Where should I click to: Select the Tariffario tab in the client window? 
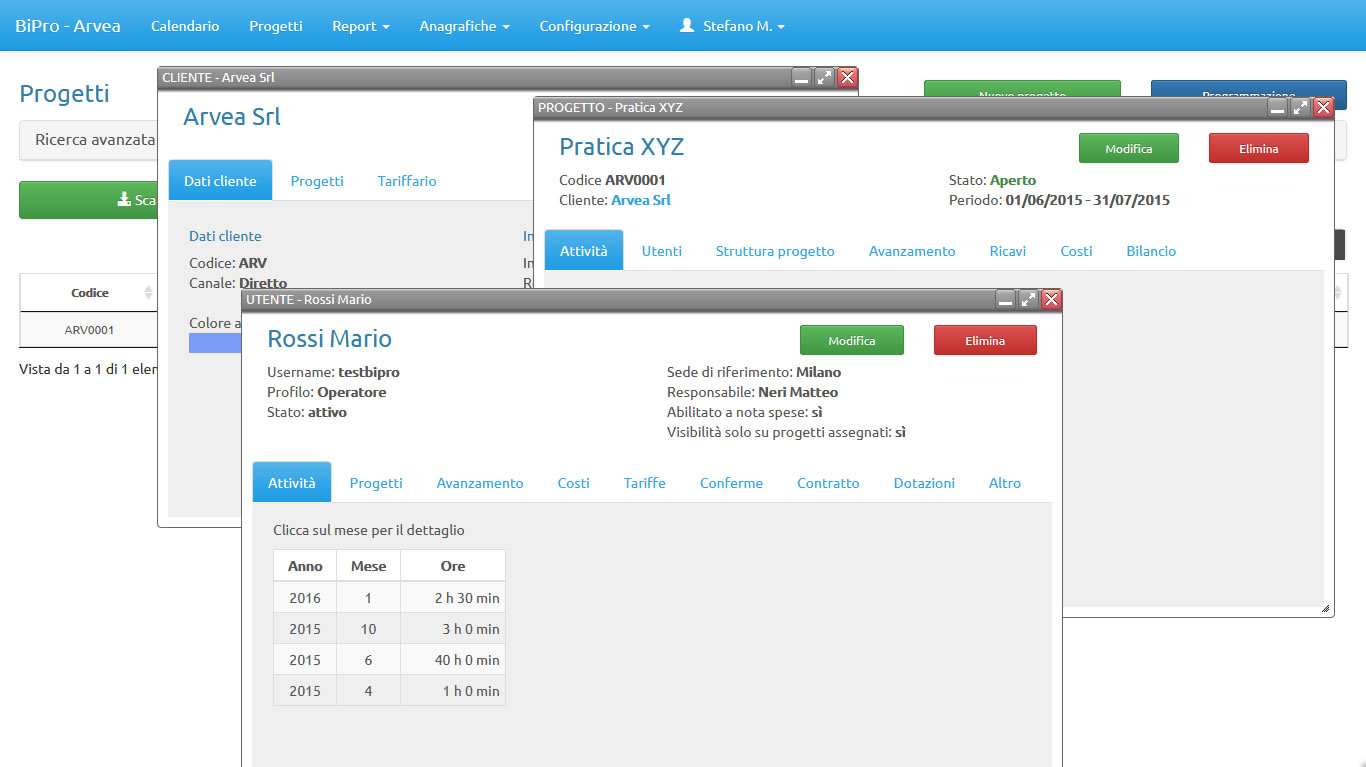406,181
